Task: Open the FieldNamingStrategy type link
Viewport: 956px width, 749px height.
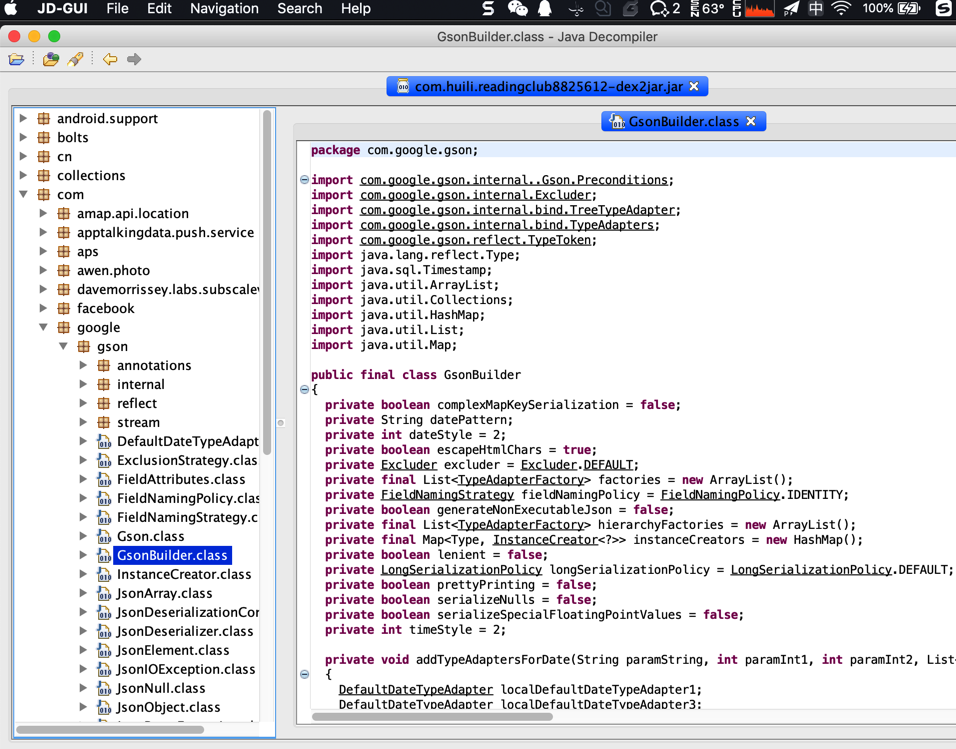Action: coord(448,495)
